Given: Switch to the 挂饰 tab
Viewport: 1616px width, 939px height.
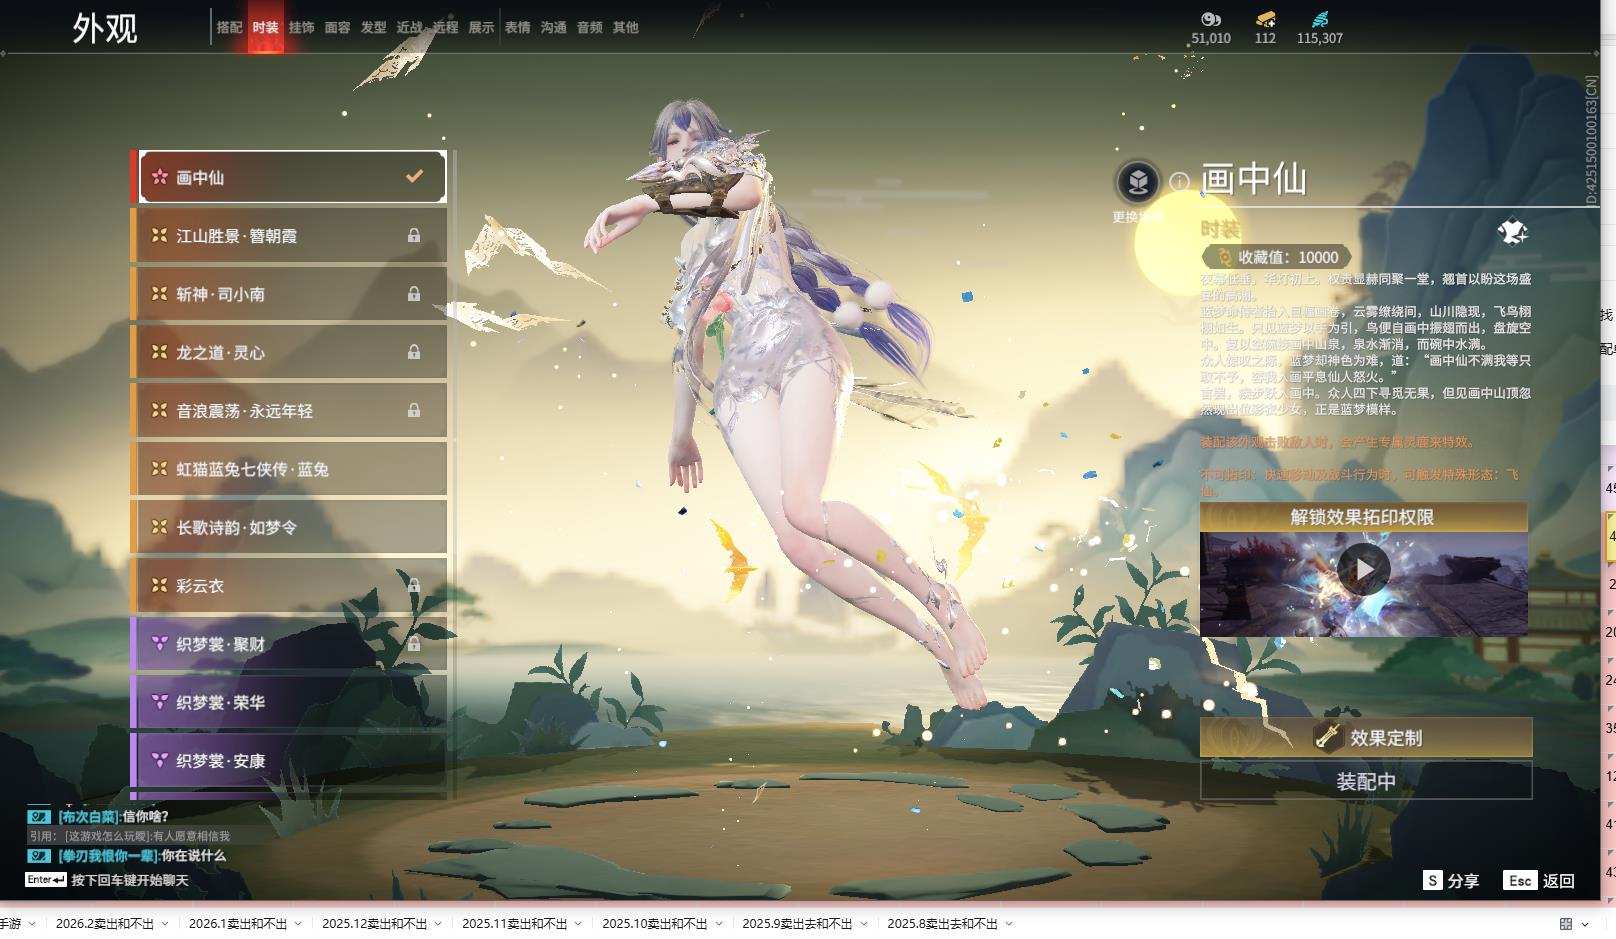Looking at the screenshot, I should click(301, 28).
